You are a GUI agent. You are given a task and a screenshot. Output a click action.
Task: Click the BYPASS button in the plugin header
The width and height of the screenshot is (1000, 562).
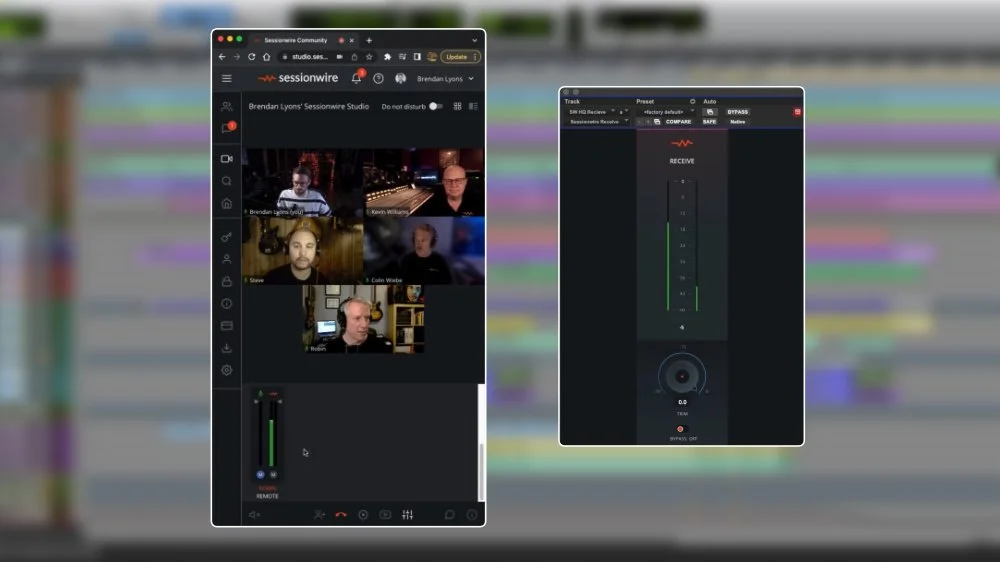737,112
